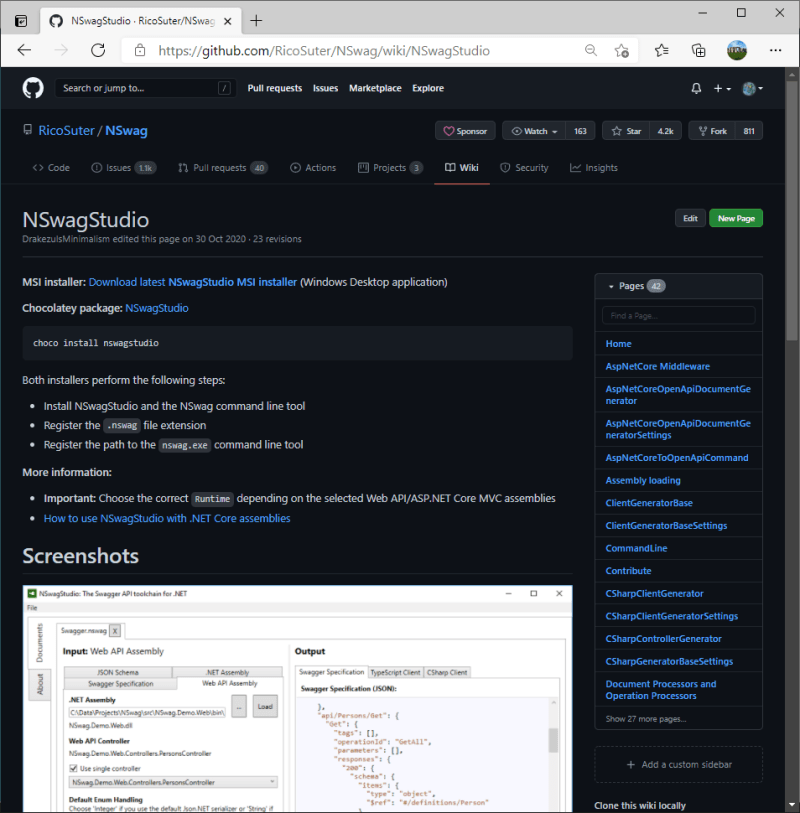The image size is (800, 813).
Task: Open the tab actions menu icon
Action: [x=21, y=21]
